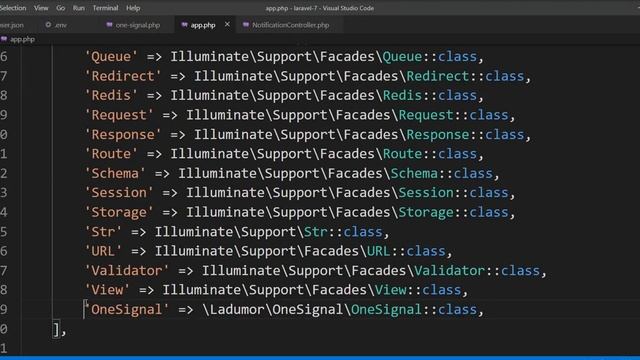Image resolution: width=640 pixels, height=360 pixels.
Task: Open the Run menu
Action: (78, 8)
